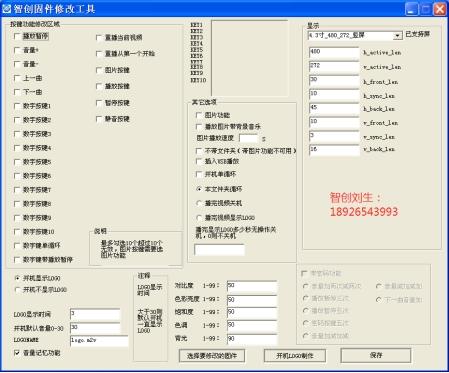This screenshot has width=449, height=373.
Task: Minimize the 智创固件修改工具 window
Action: click(412, 9)
